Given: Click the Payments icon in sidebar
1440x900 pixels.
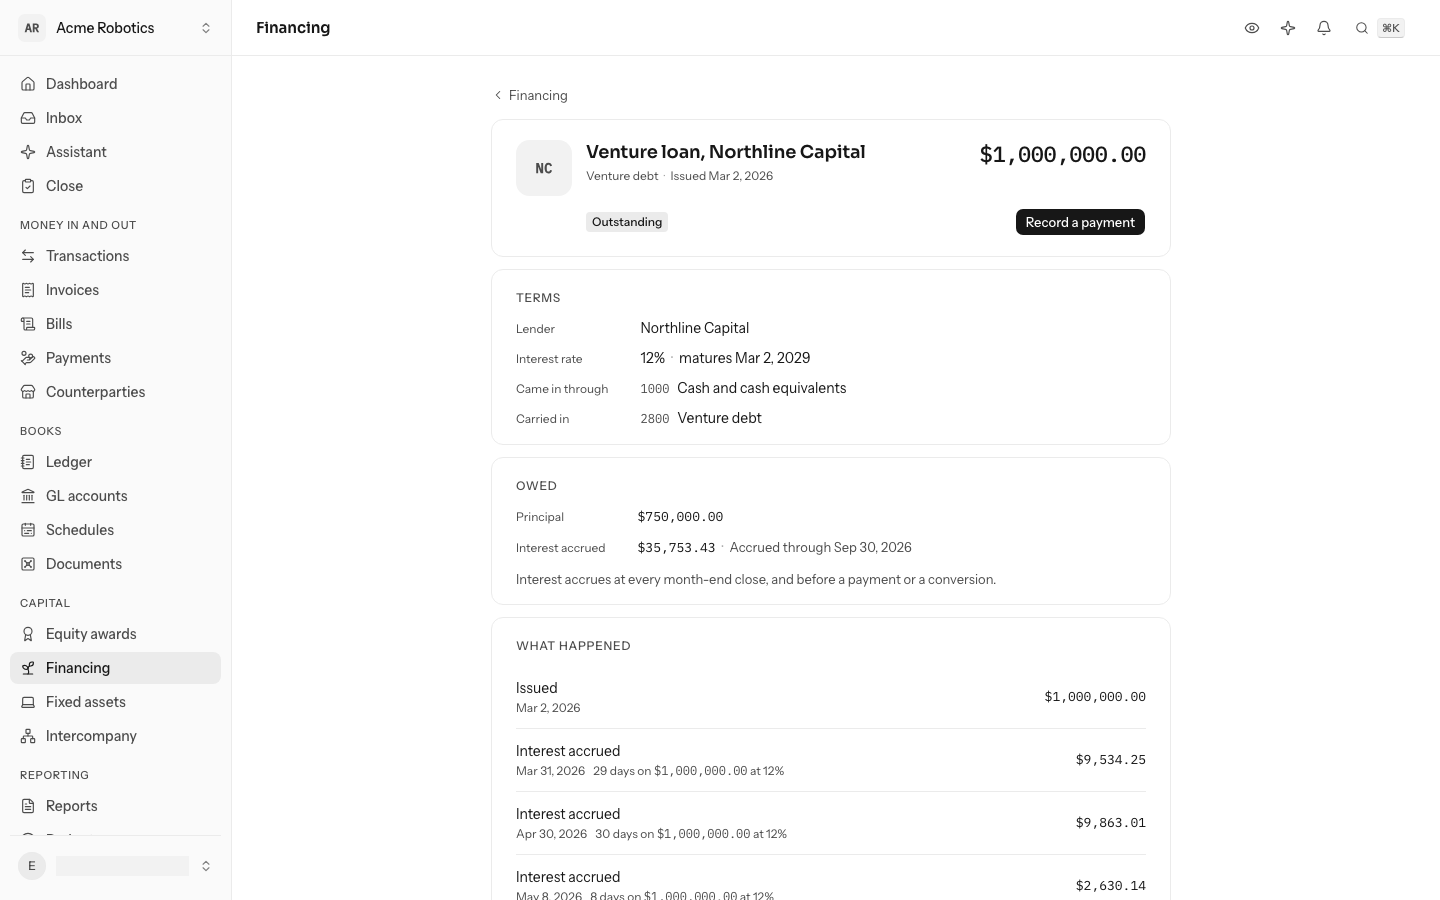Looking at the screenshot, I should (28, 358).
